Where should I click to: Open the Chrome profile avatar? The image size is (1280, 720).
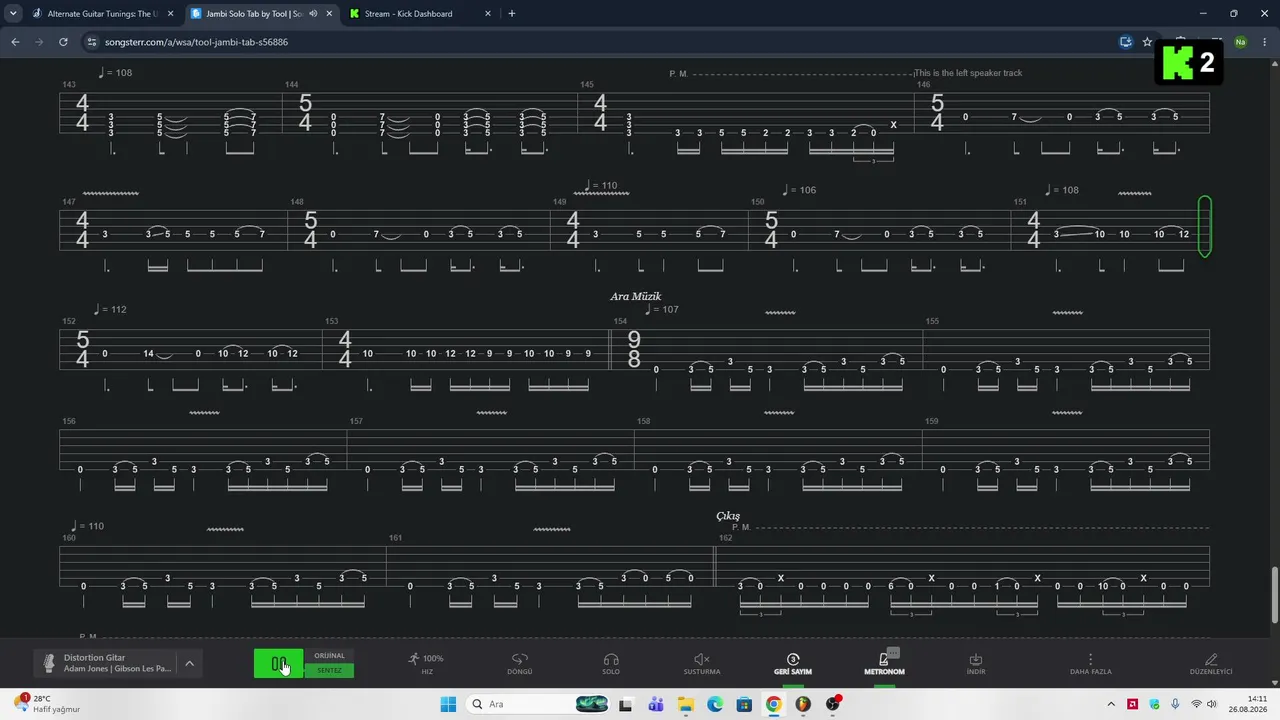click(x=1241, y=42)
